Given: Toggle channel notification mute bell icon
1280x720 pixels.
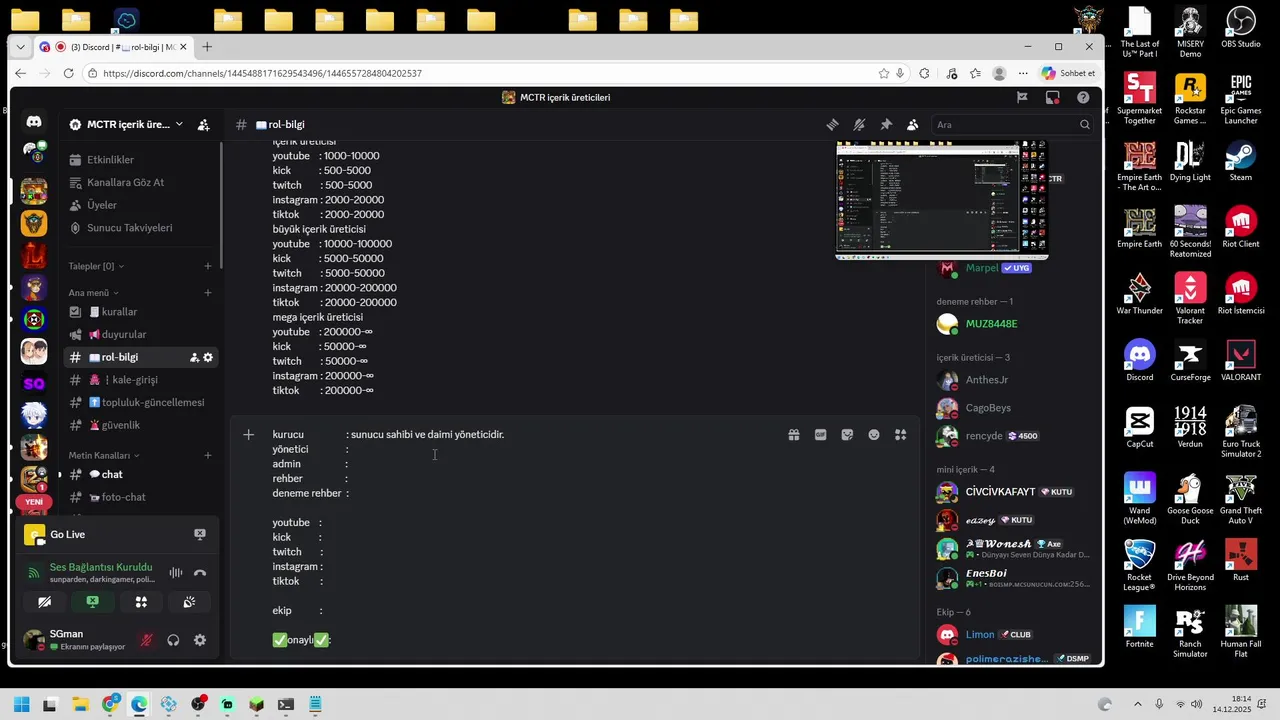Looking at the screenshot, I should point(859,125).
